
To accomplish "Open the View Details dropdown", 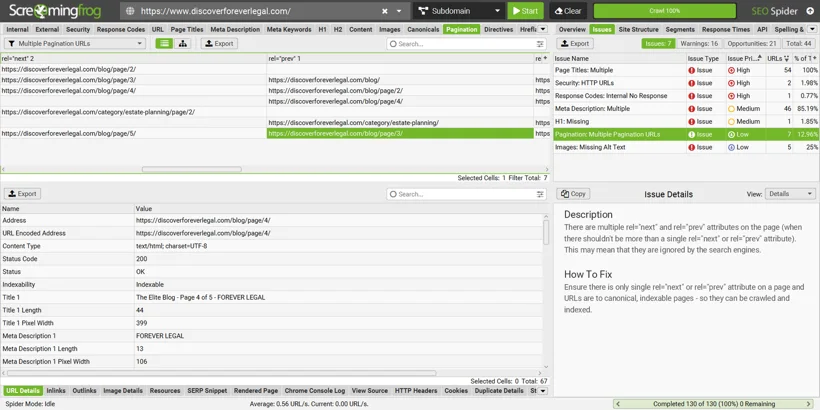I will point(790,194).
